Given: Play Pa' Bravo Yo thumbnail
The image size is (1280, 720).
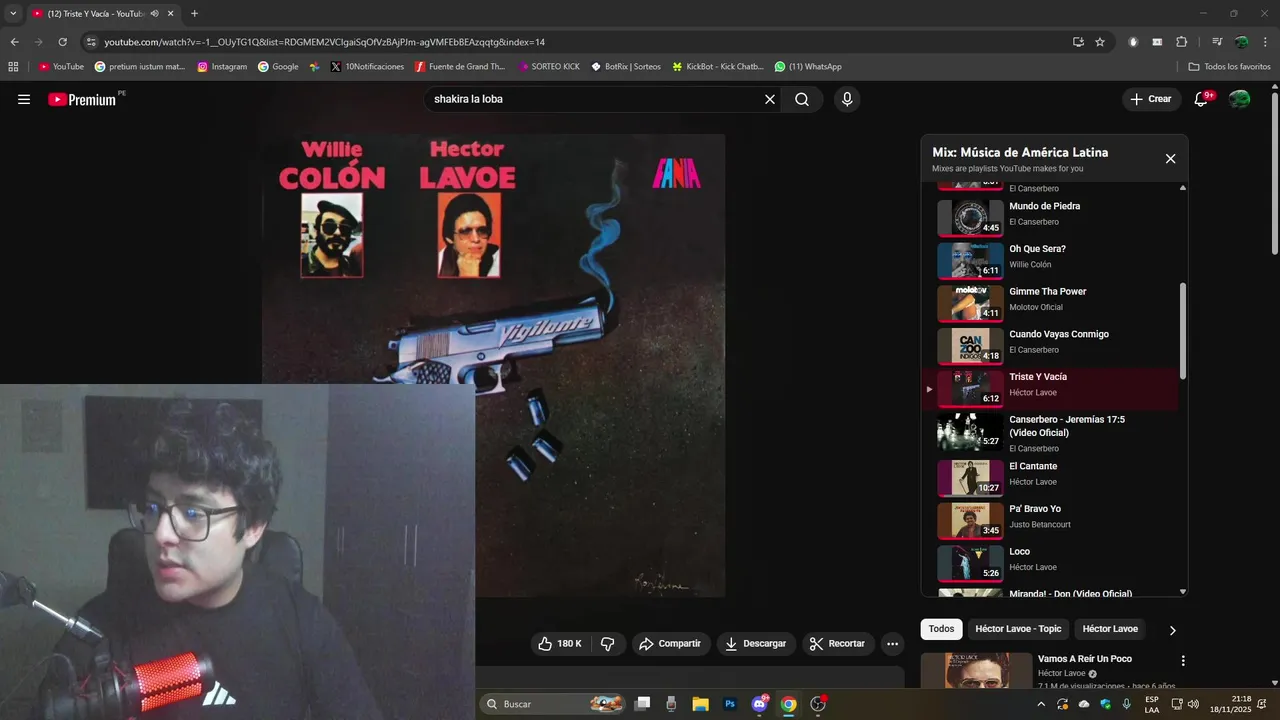Looking at the screenshot, I should point(970,520).
